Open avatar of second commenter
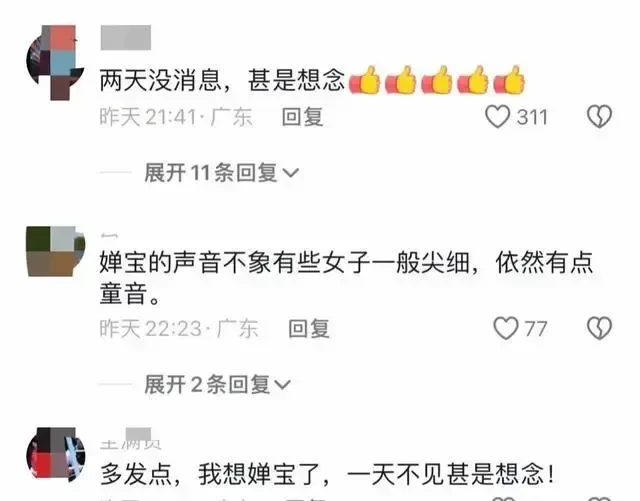Image resolution: width=640 pixels, height=501 pixels. pyautogui.click(x=56, y=251)
